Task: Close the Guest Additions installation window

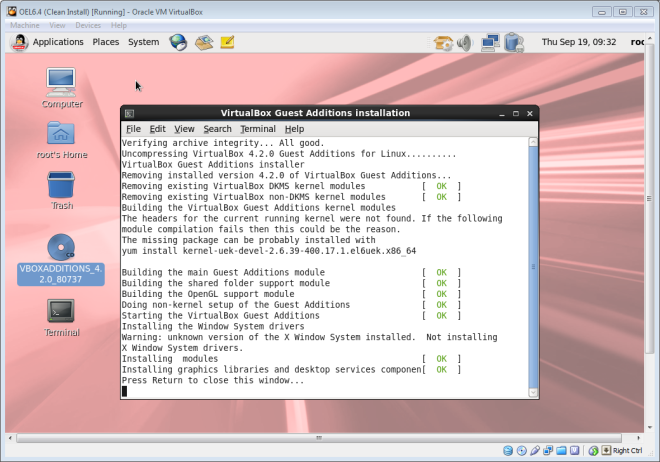Action: coord(530,114)
